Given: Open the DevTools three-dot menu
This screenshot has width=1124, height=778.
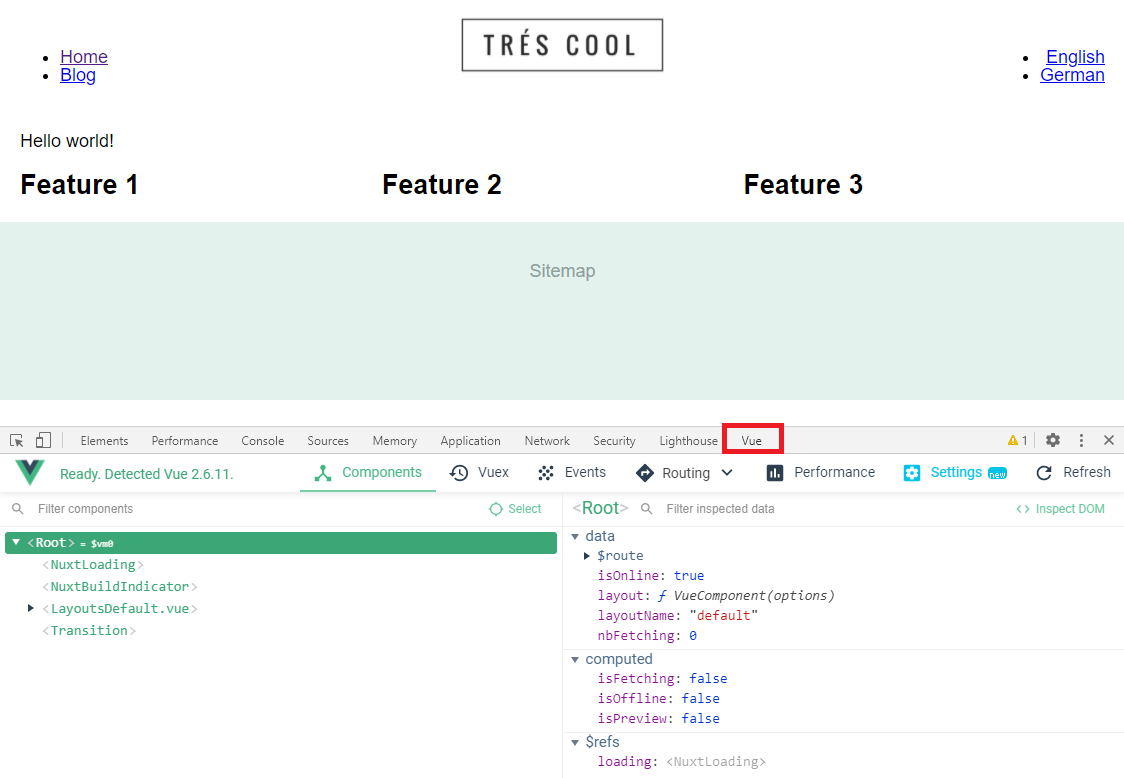Looking at the screenshot, I should coord(1081,440).
